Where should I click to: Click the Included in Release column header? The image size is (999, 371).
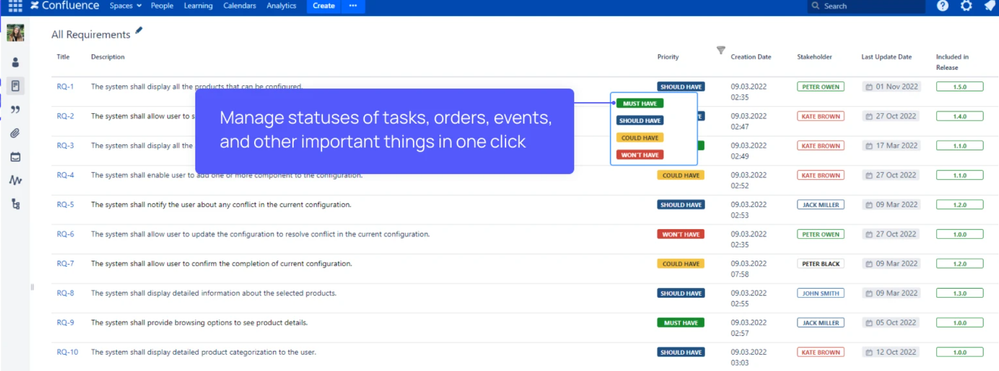click(x=952, y=62)
